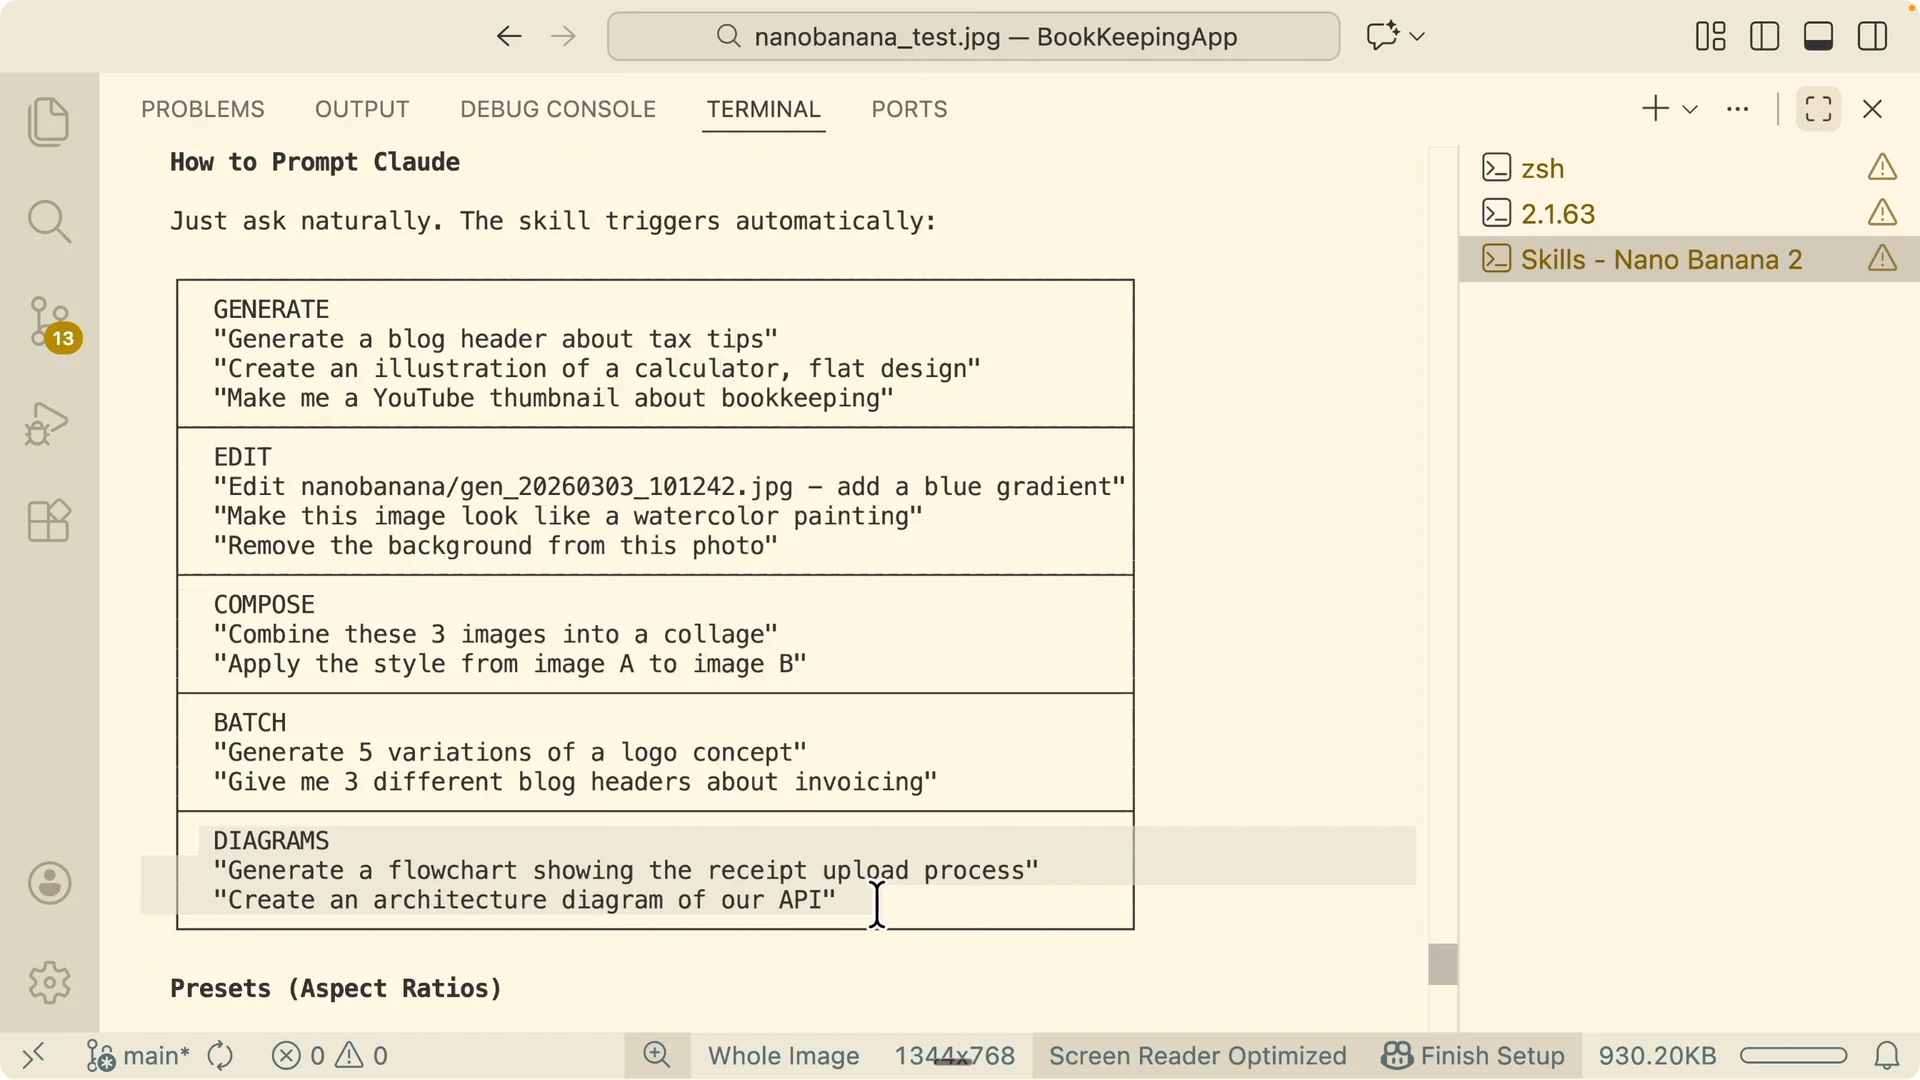
Task: Open the panel more actions ellipsis
Action: (x=1738, y=109)
